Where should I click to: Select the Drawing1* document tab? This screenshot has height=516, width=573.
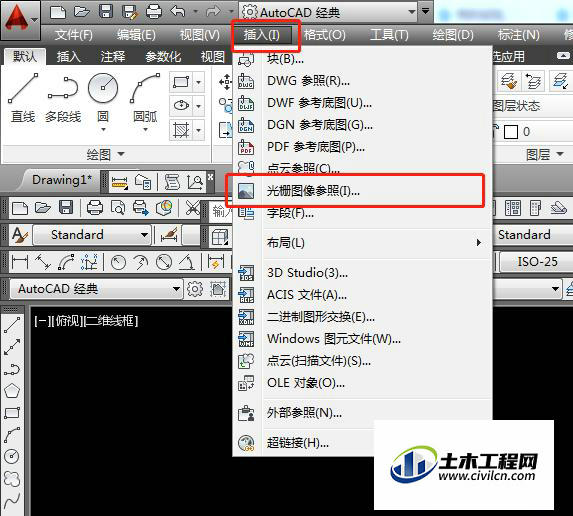61,180
